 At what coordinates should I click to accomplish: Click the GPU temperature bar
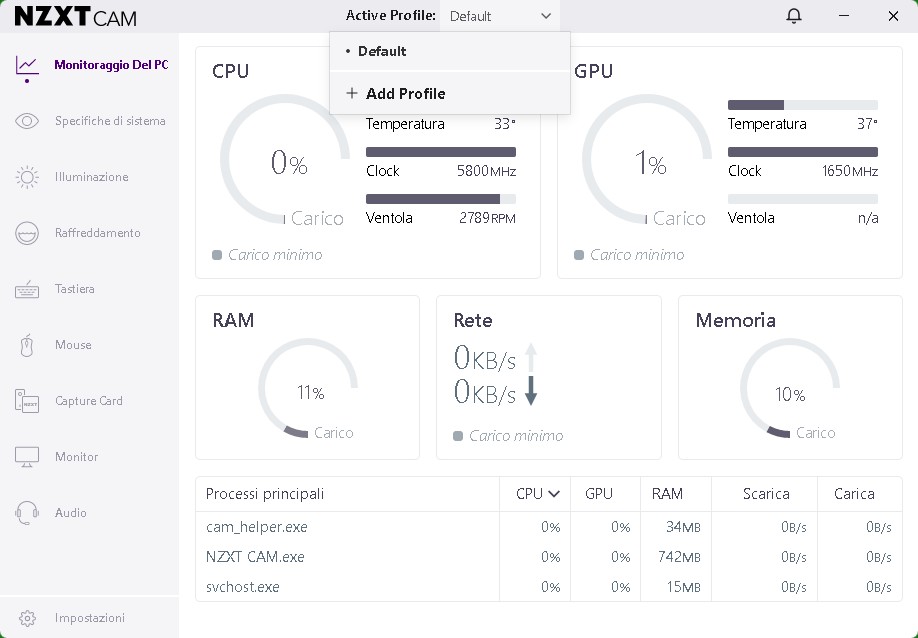(x=802, y=105)
